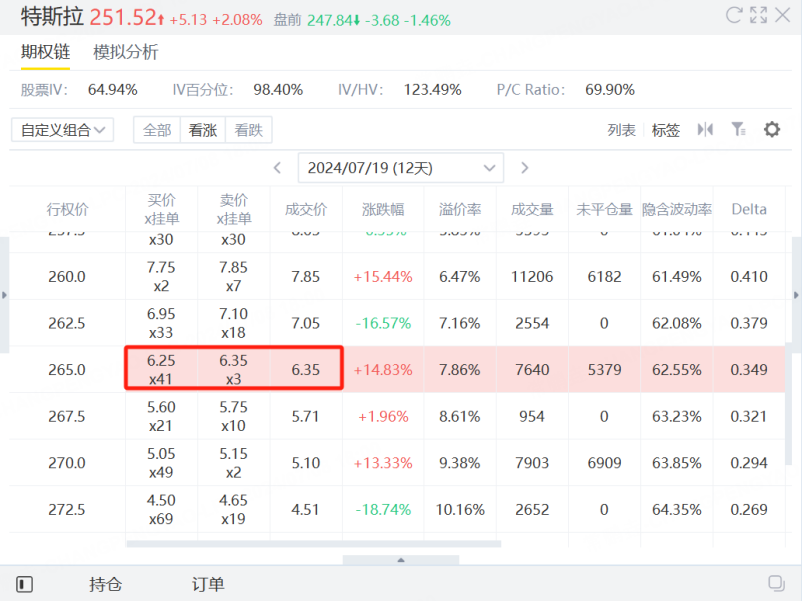Open the 2024/07/19 expiration dropdown
Screen dimensions: 802x602
click(401, 168)
